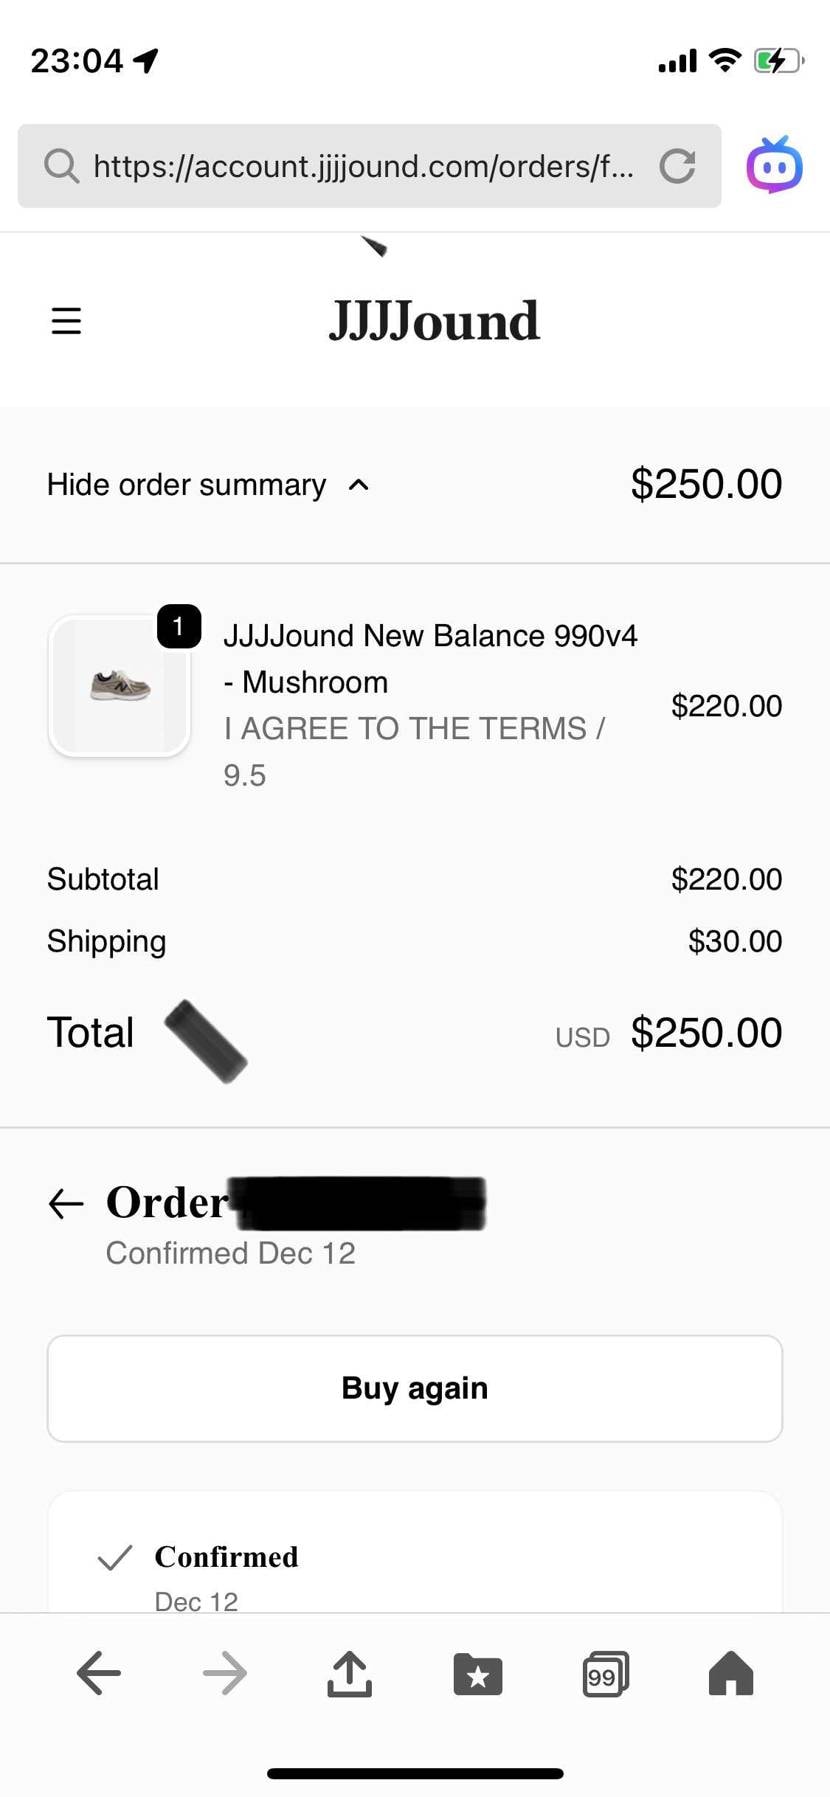Tap the JJJound logo
This screenshot has height=1797, width=830.
click(x=434, y=321)
